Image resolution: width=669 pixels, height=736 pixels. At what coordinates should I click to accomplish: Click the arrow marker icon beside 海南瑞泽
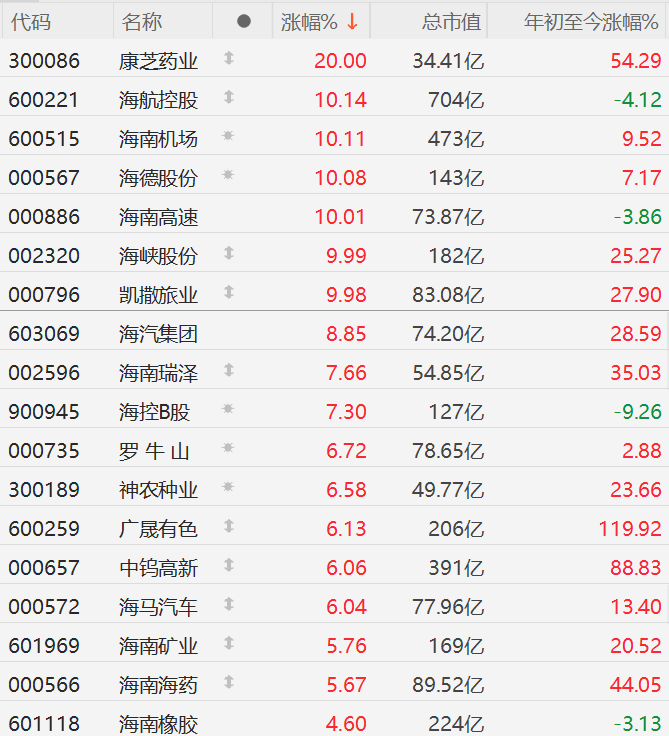point(229,370)
